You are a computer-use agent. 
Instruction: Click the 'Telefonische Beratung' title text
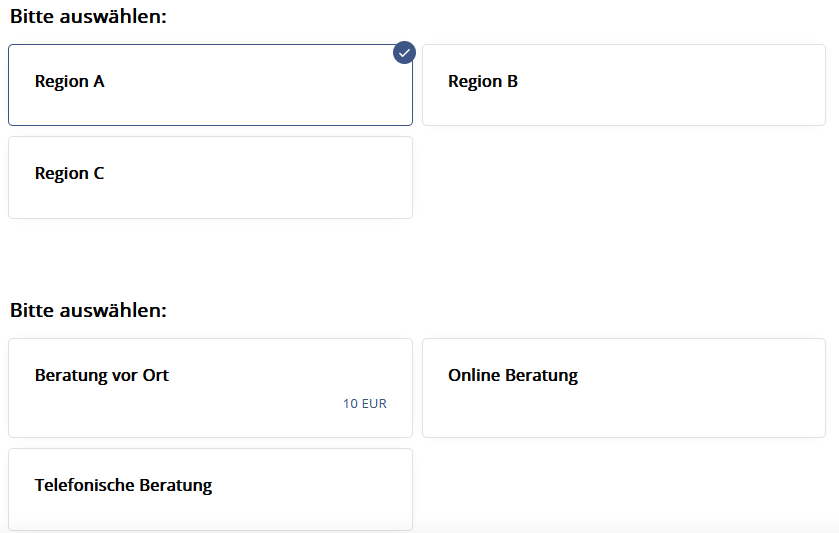[x=124, y=486]
